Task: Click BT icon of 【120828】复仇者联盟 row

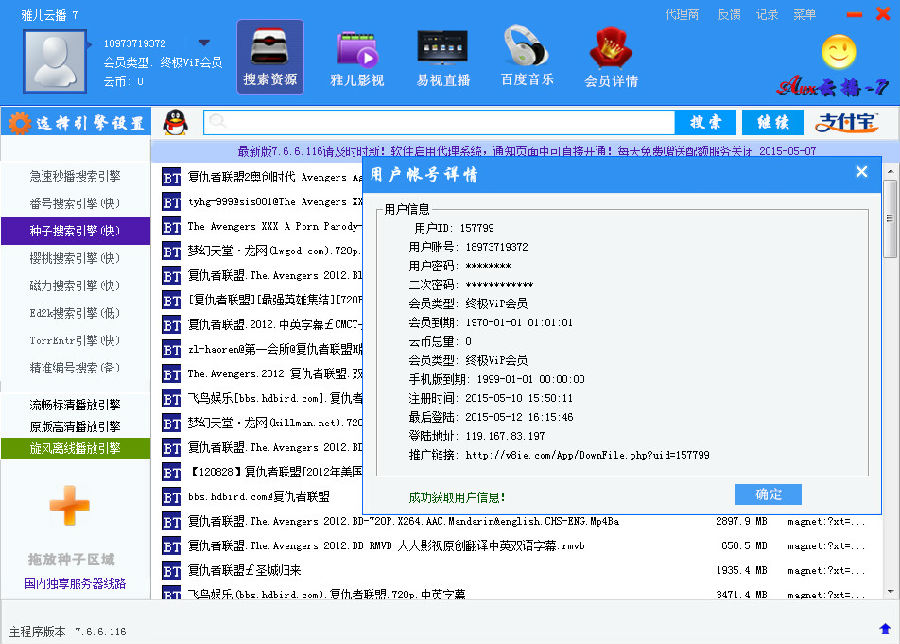Action: pos(172,472)
